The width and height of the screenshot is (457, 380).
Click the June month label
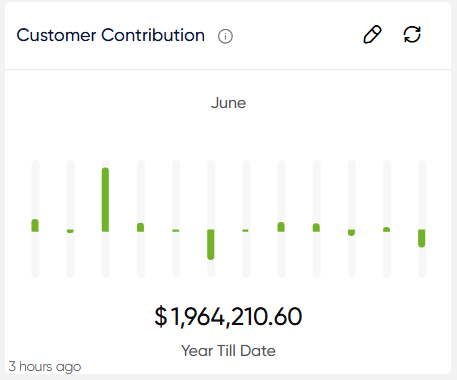[x=228, y=103]
